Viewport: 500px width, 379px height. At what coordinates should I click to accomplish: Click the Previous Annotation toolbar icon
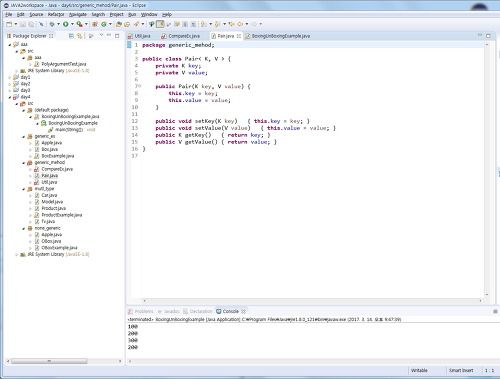217,24
